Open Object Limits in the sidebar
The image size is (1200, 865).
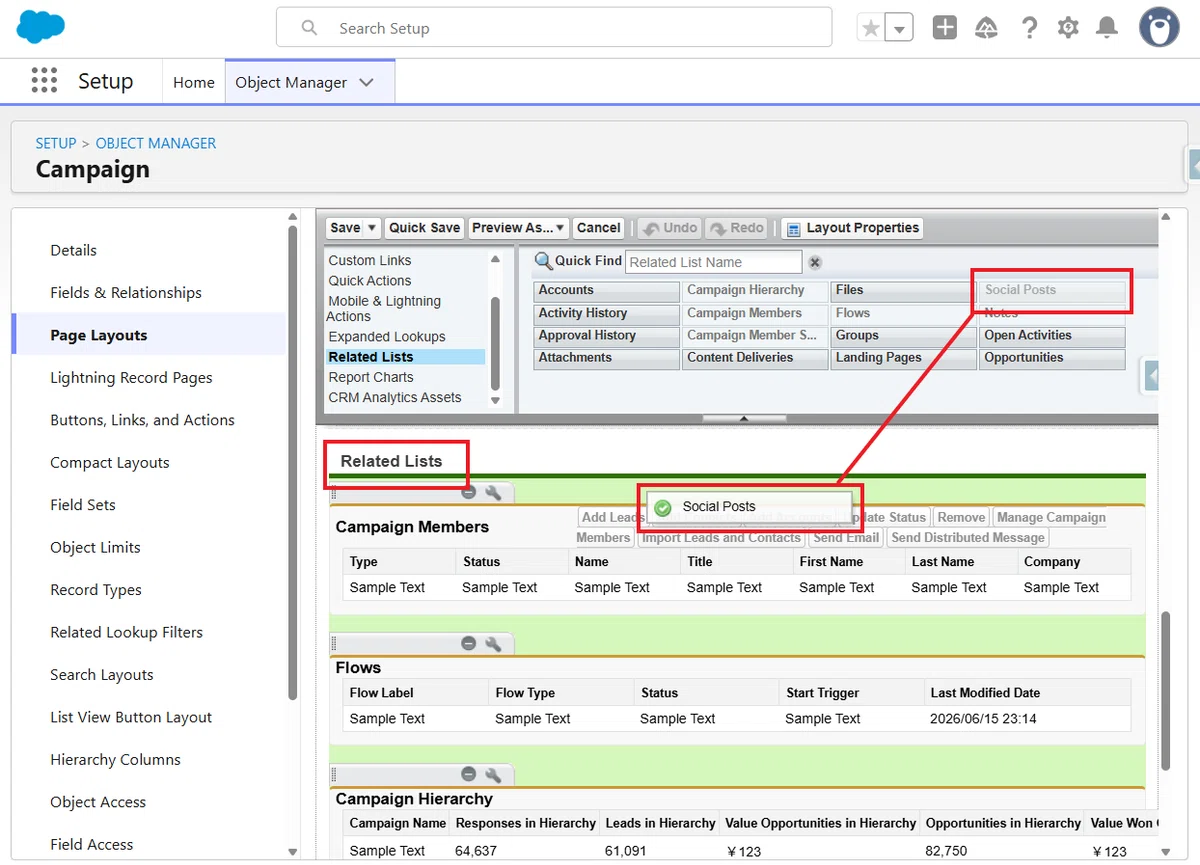click(95, 547)
